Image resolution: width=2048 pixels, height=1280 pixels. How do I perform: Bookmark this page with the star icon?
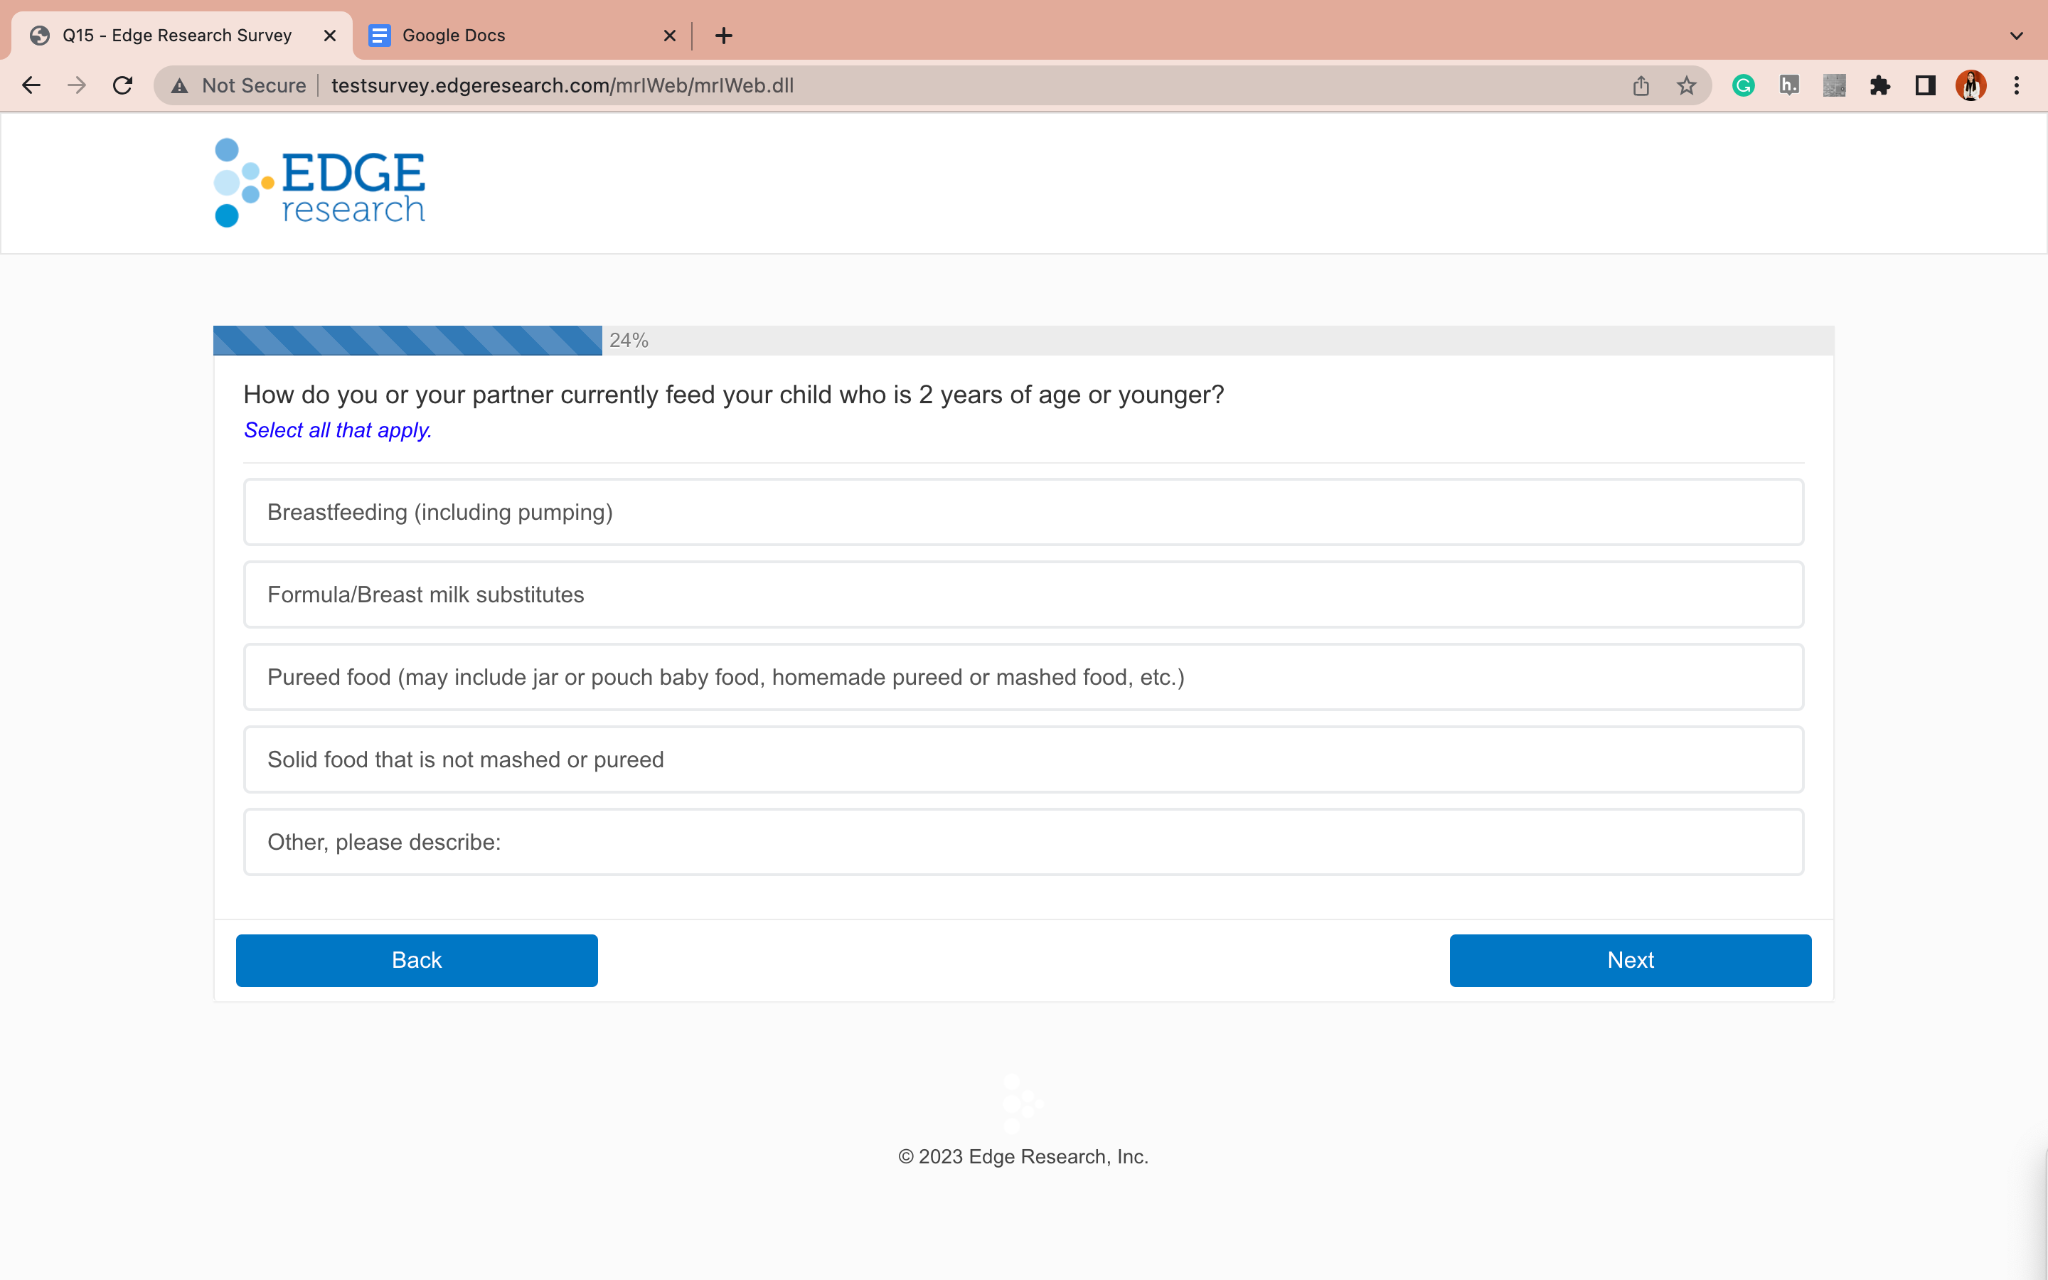point(1687,86)
